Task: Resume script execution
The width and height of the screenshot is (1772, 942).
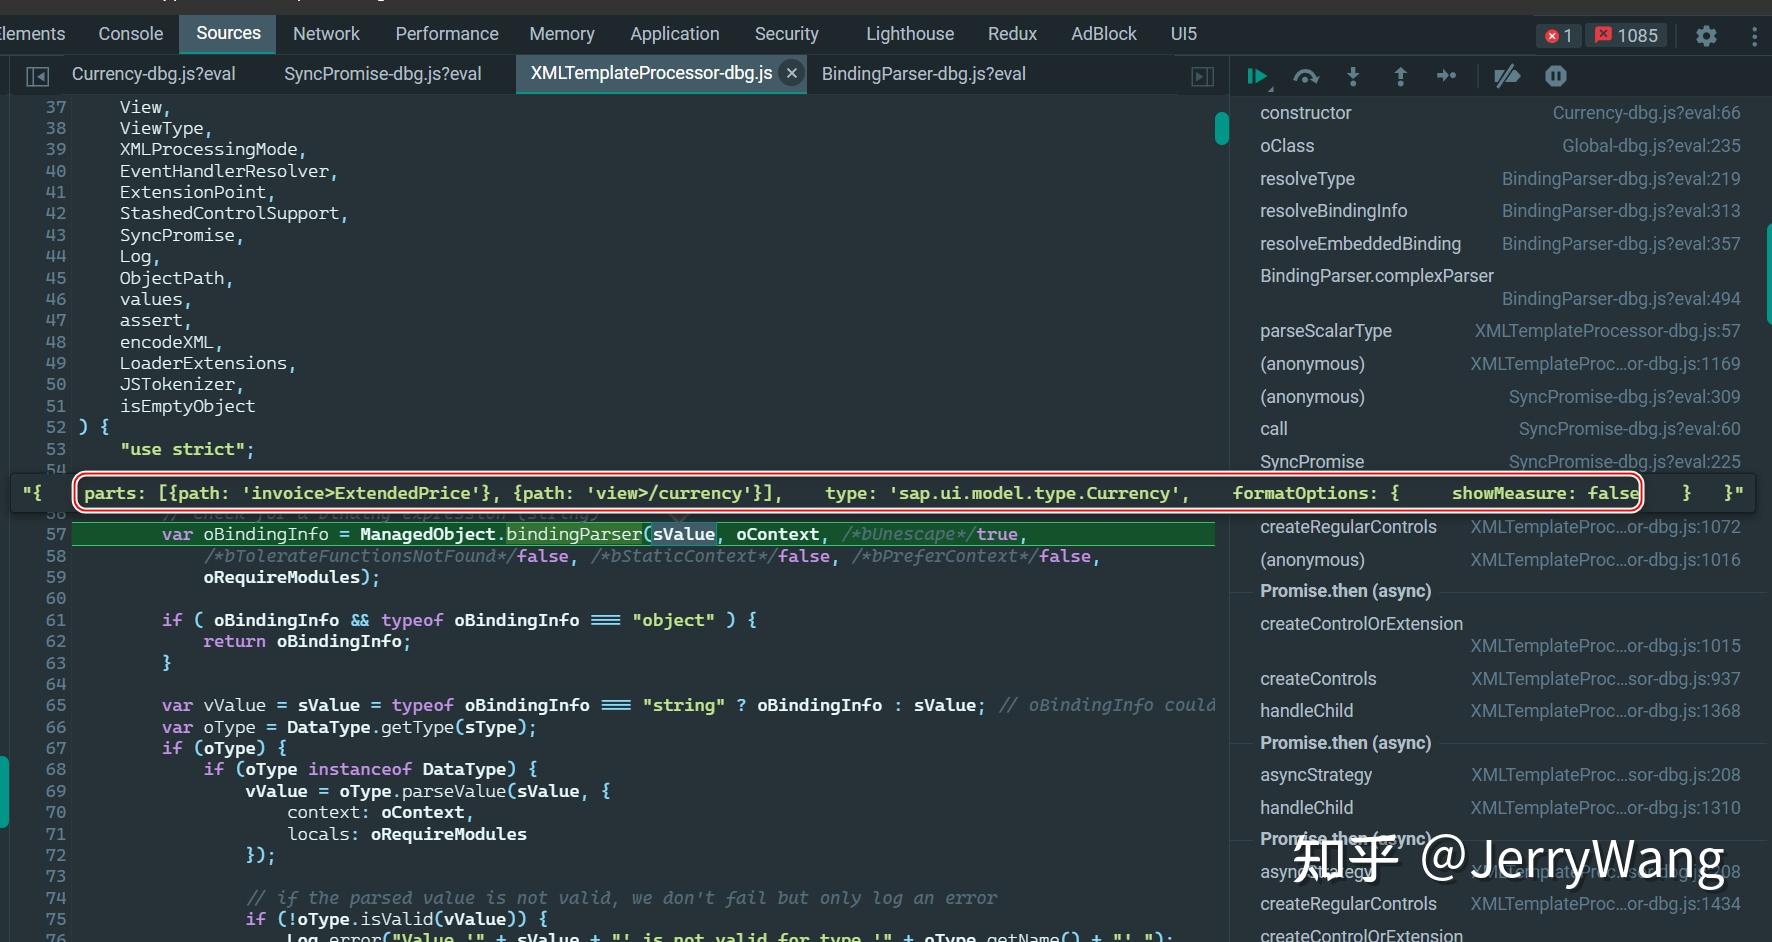Action: pyautogui.click(x=1258, y=76)
